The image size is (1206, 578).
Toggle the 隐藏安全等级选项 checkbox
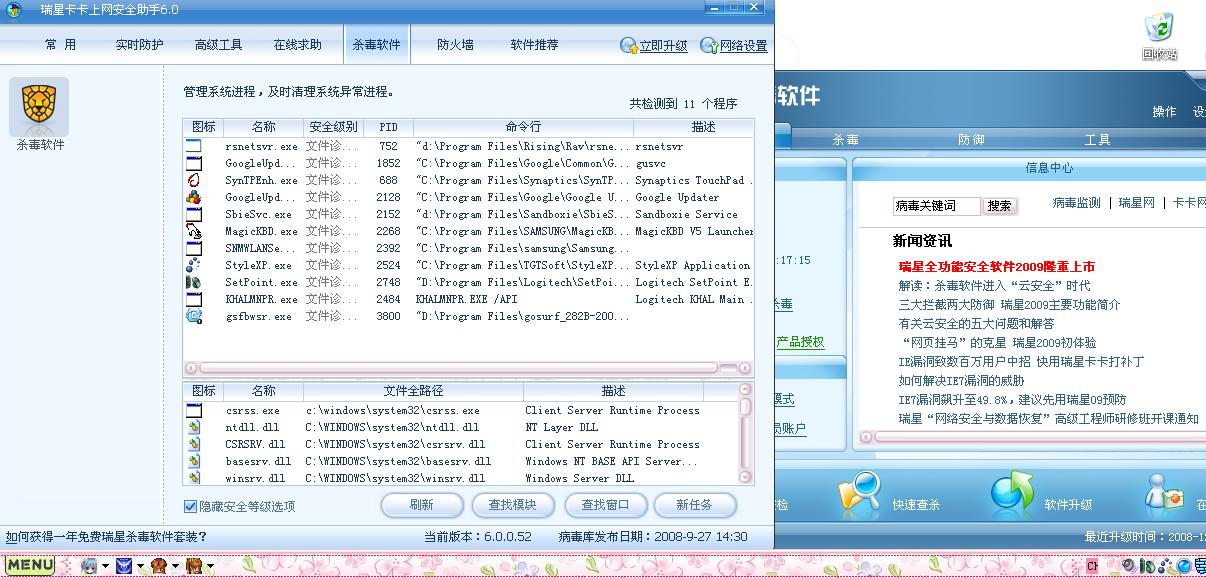pos(190,506)
